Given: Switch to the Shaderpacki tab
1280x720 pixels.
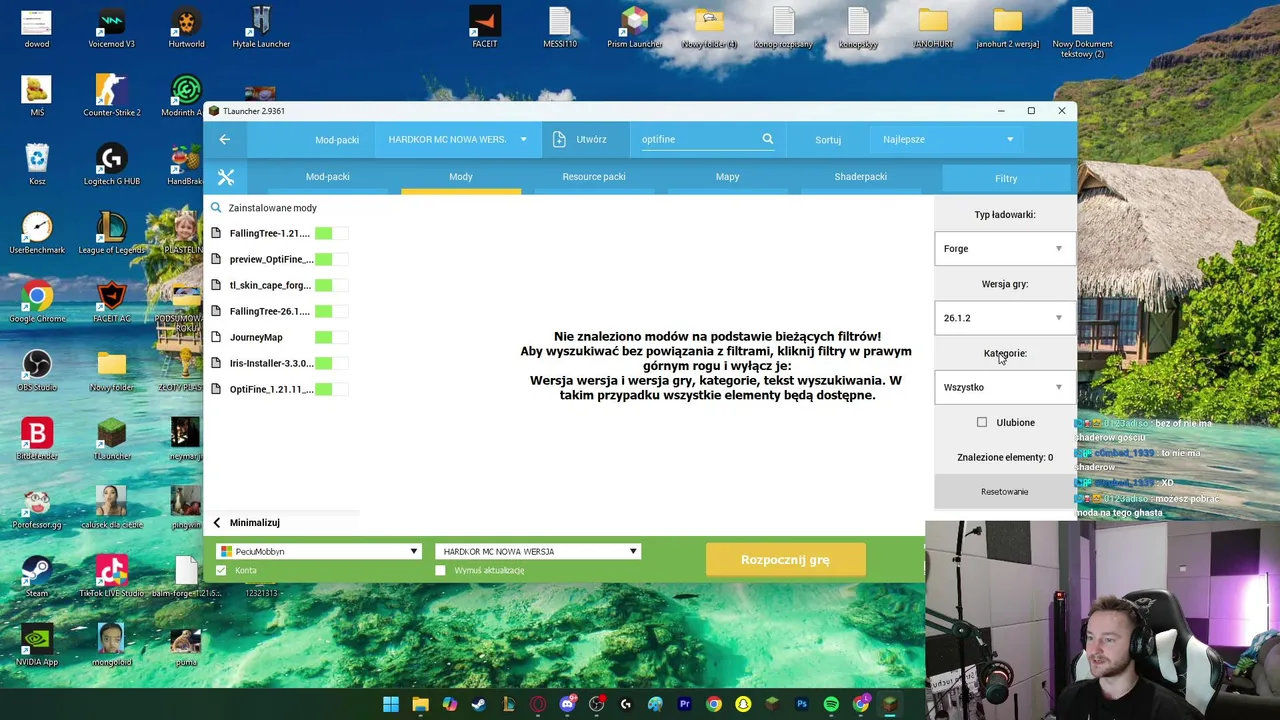Looking at the screenshot, I should click(x=860, y=177).
